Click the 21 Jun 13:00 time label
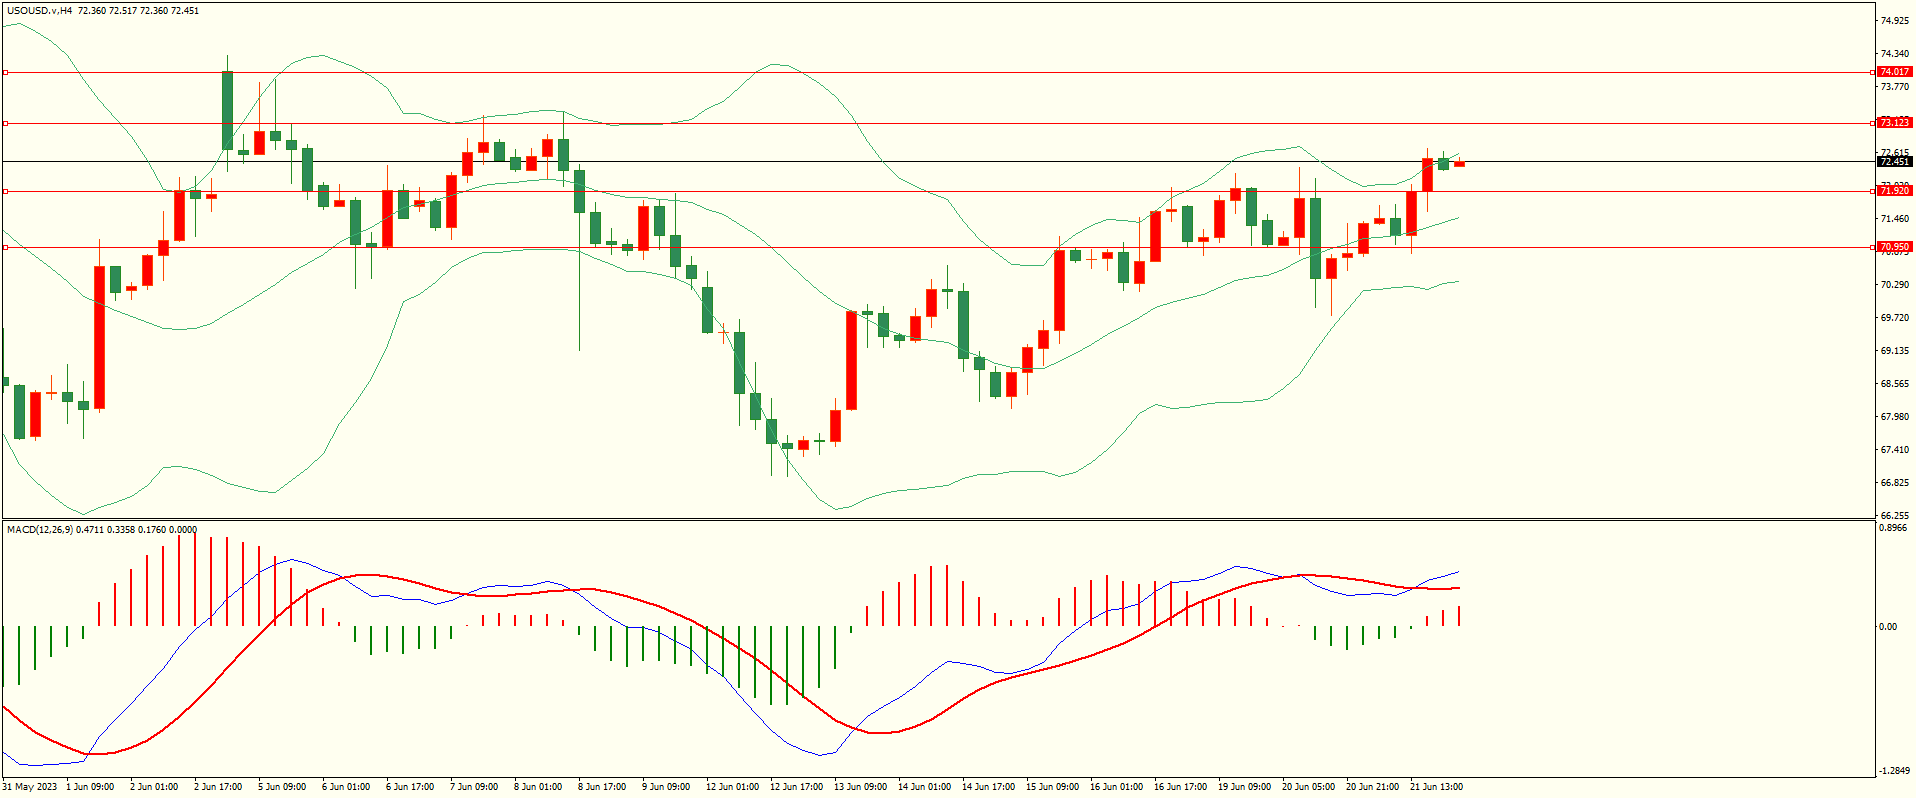Screen dimensions: 1916x798 tap(1436, 787)
